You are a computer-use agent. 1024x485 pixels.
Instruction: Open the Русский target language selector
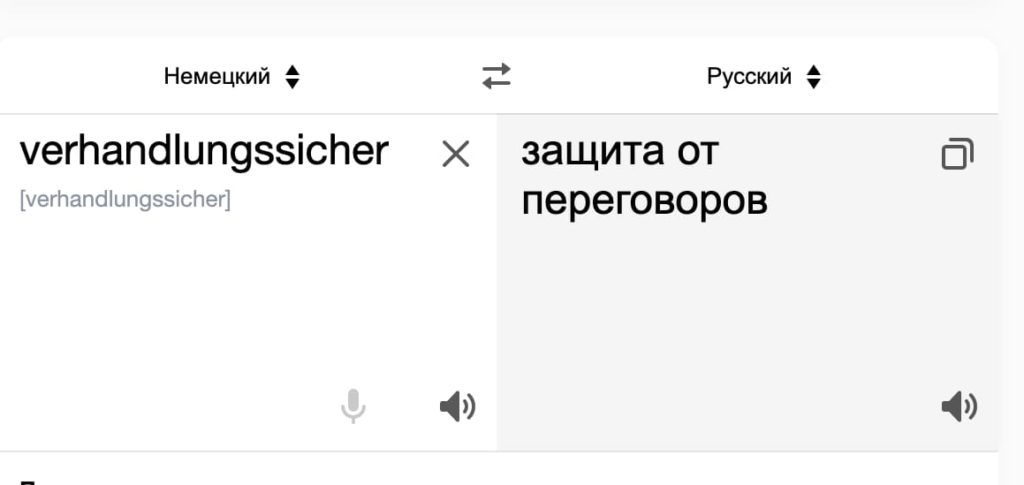coord(764,76)
